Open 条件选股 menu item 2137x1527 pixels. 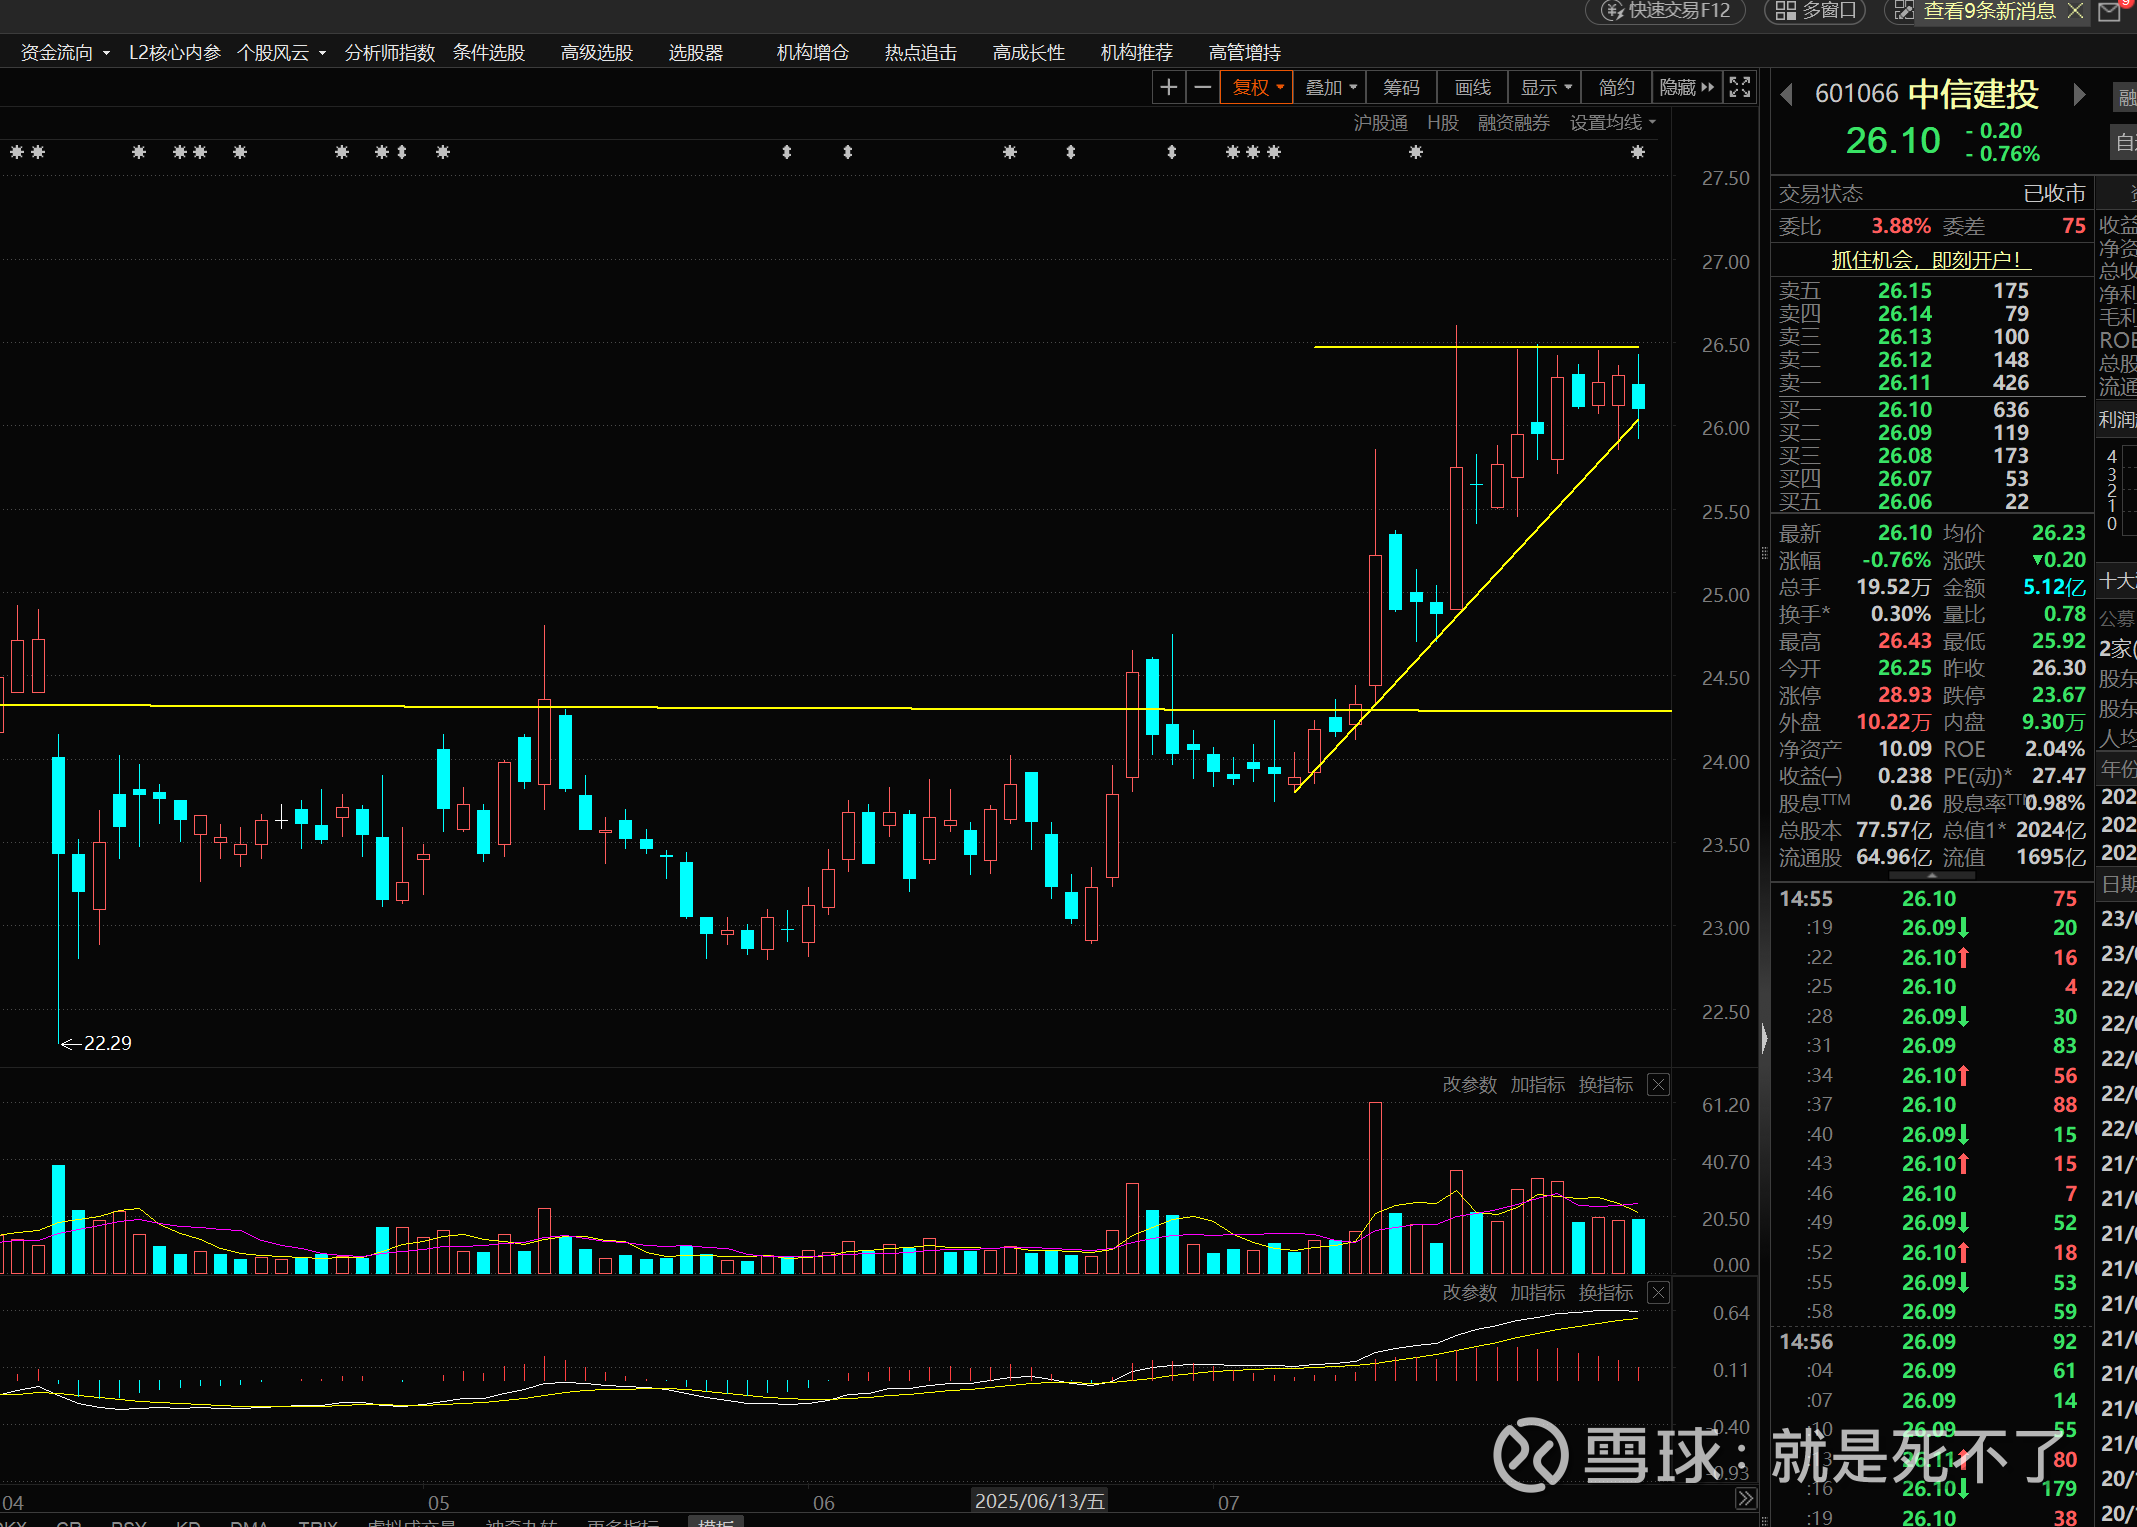point(489,52)
